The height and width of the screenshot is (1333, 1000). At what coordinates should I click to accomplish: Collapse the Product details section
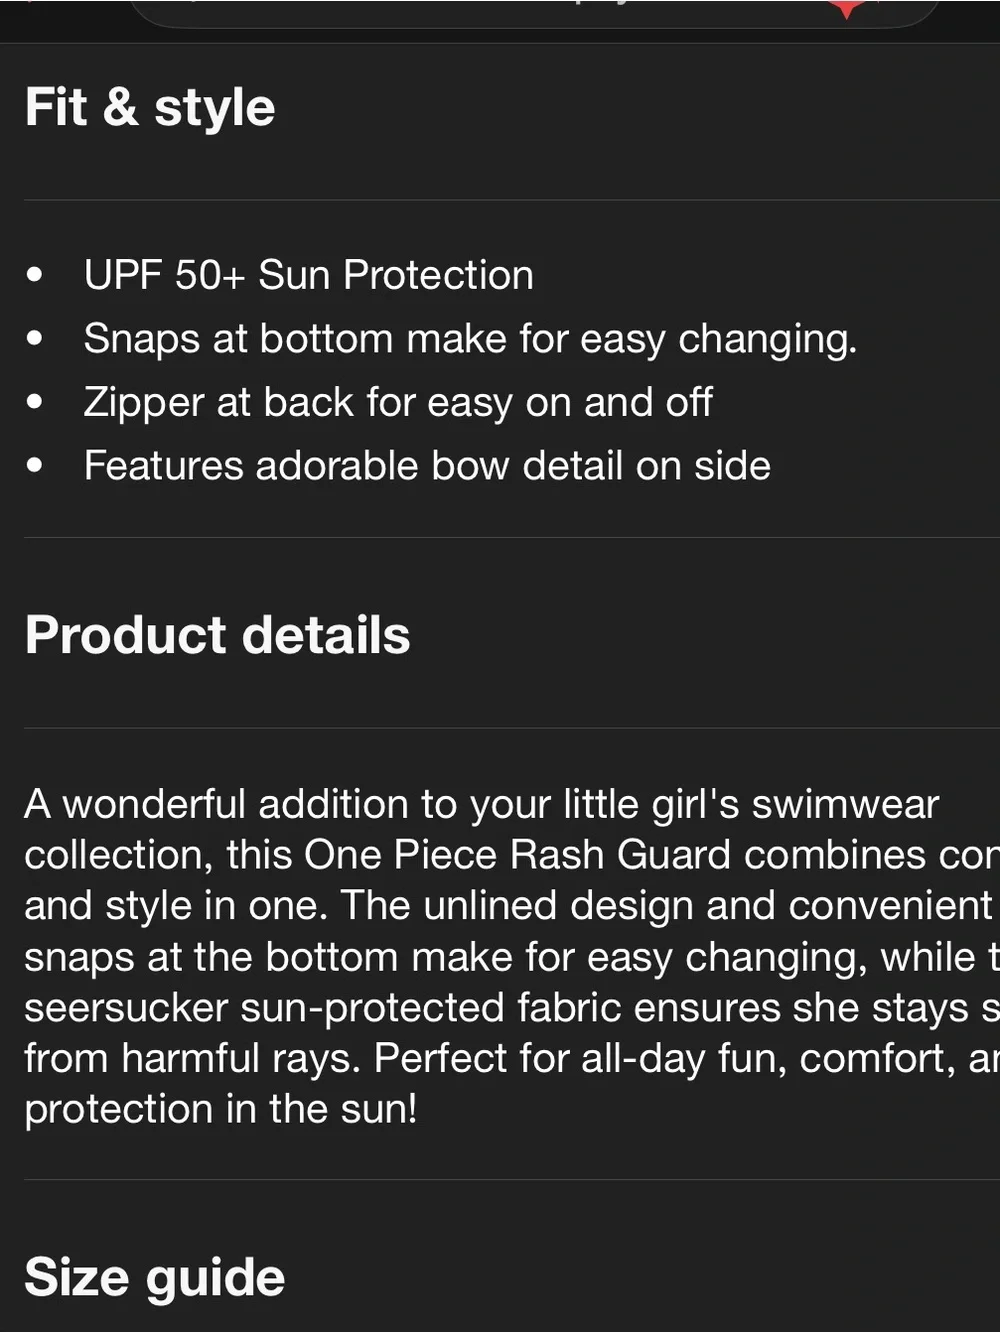[x=217, y=635]
